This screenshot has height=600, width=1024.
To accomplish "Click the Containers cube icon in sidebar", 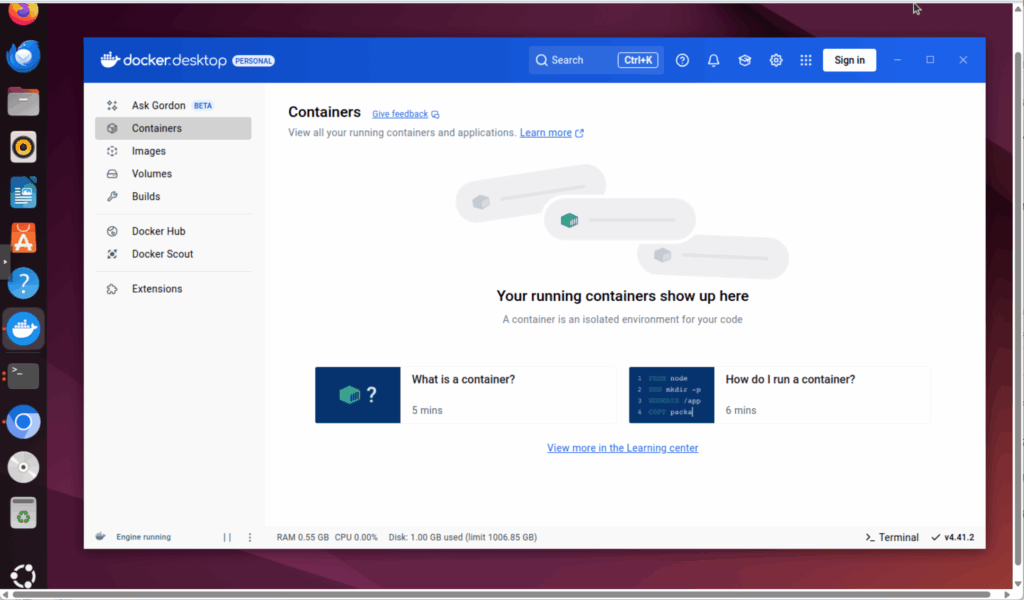I will tap(112, 128).
